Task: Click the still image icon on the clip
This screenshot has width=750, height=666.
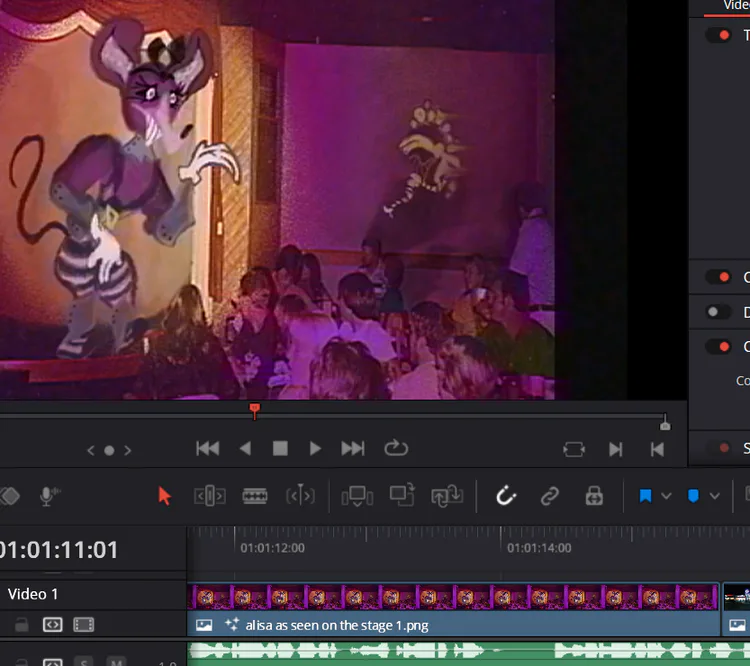Action: tap(204, 625)
